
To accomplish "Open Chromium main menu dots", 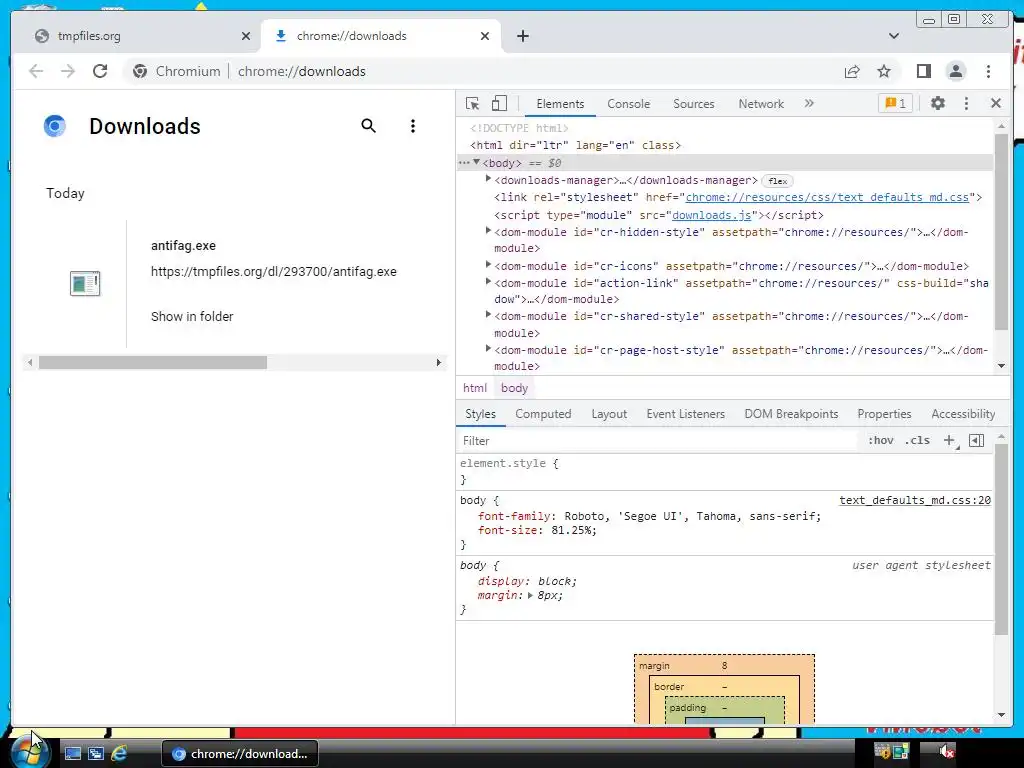I will (988, 71).
